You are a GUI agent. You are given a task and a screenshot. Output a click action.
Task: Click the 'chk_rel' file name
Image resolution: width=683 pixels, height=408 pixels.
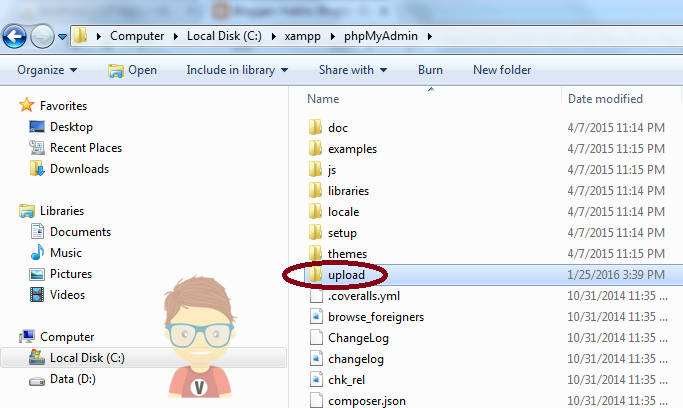pos(346,380)
